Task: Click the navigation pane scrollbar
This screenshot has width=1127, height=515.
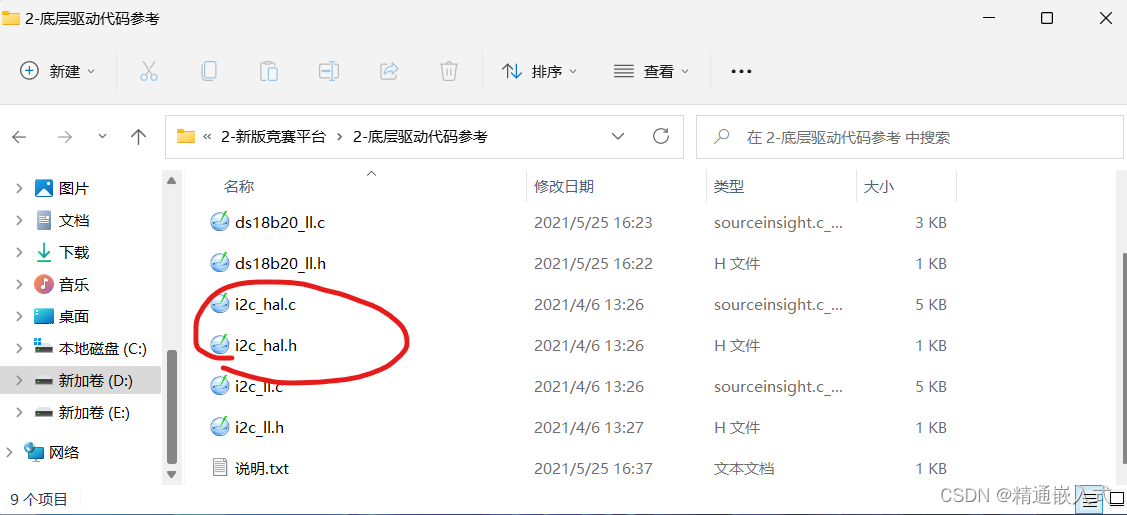Action: pos(171,406)
